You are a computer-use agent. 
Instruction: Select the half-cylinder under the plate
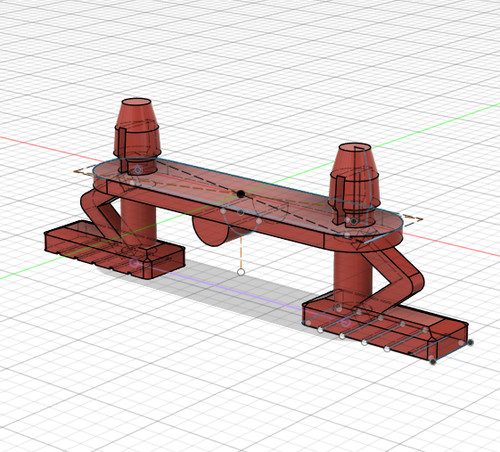(213, 230)
